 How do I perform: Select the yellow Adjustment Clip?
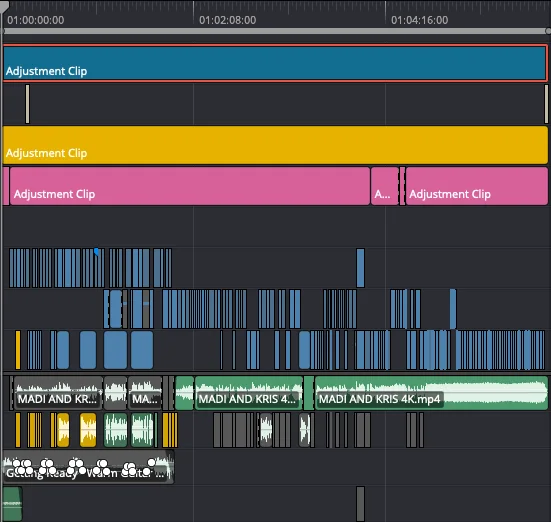point(275,145)
